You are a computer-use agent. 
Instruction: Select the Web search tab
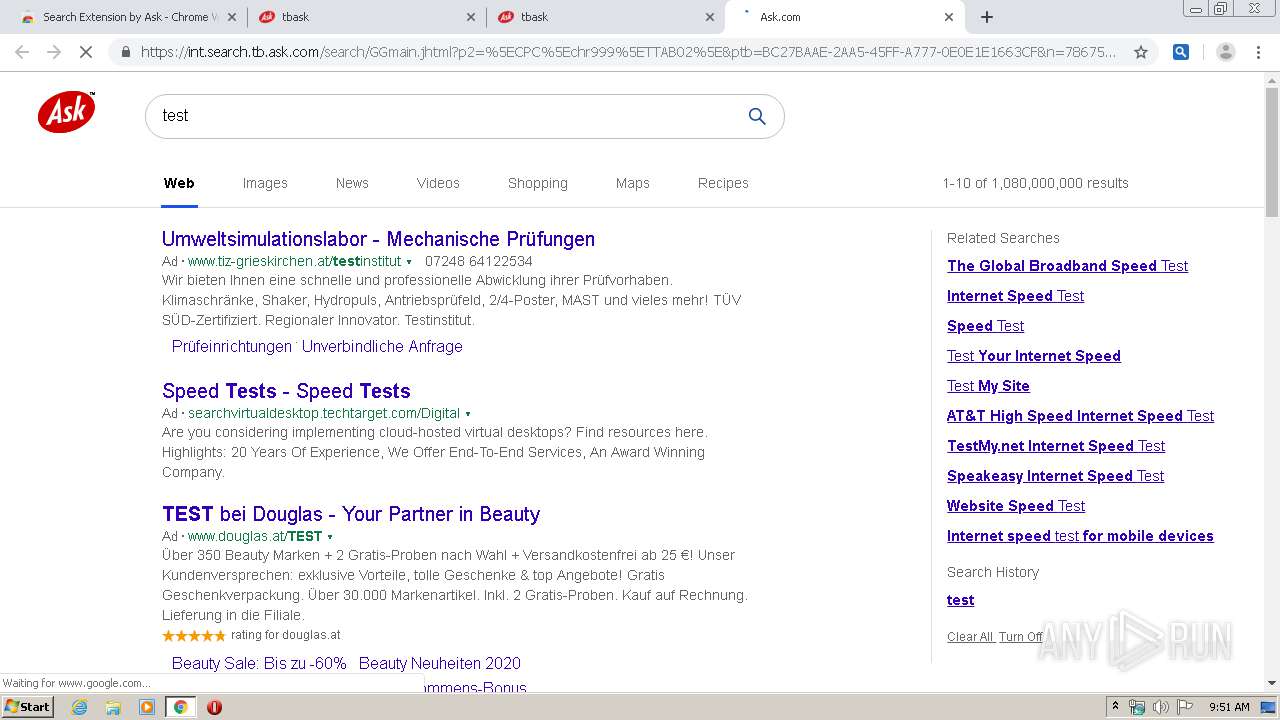click(x=179, y=183)
